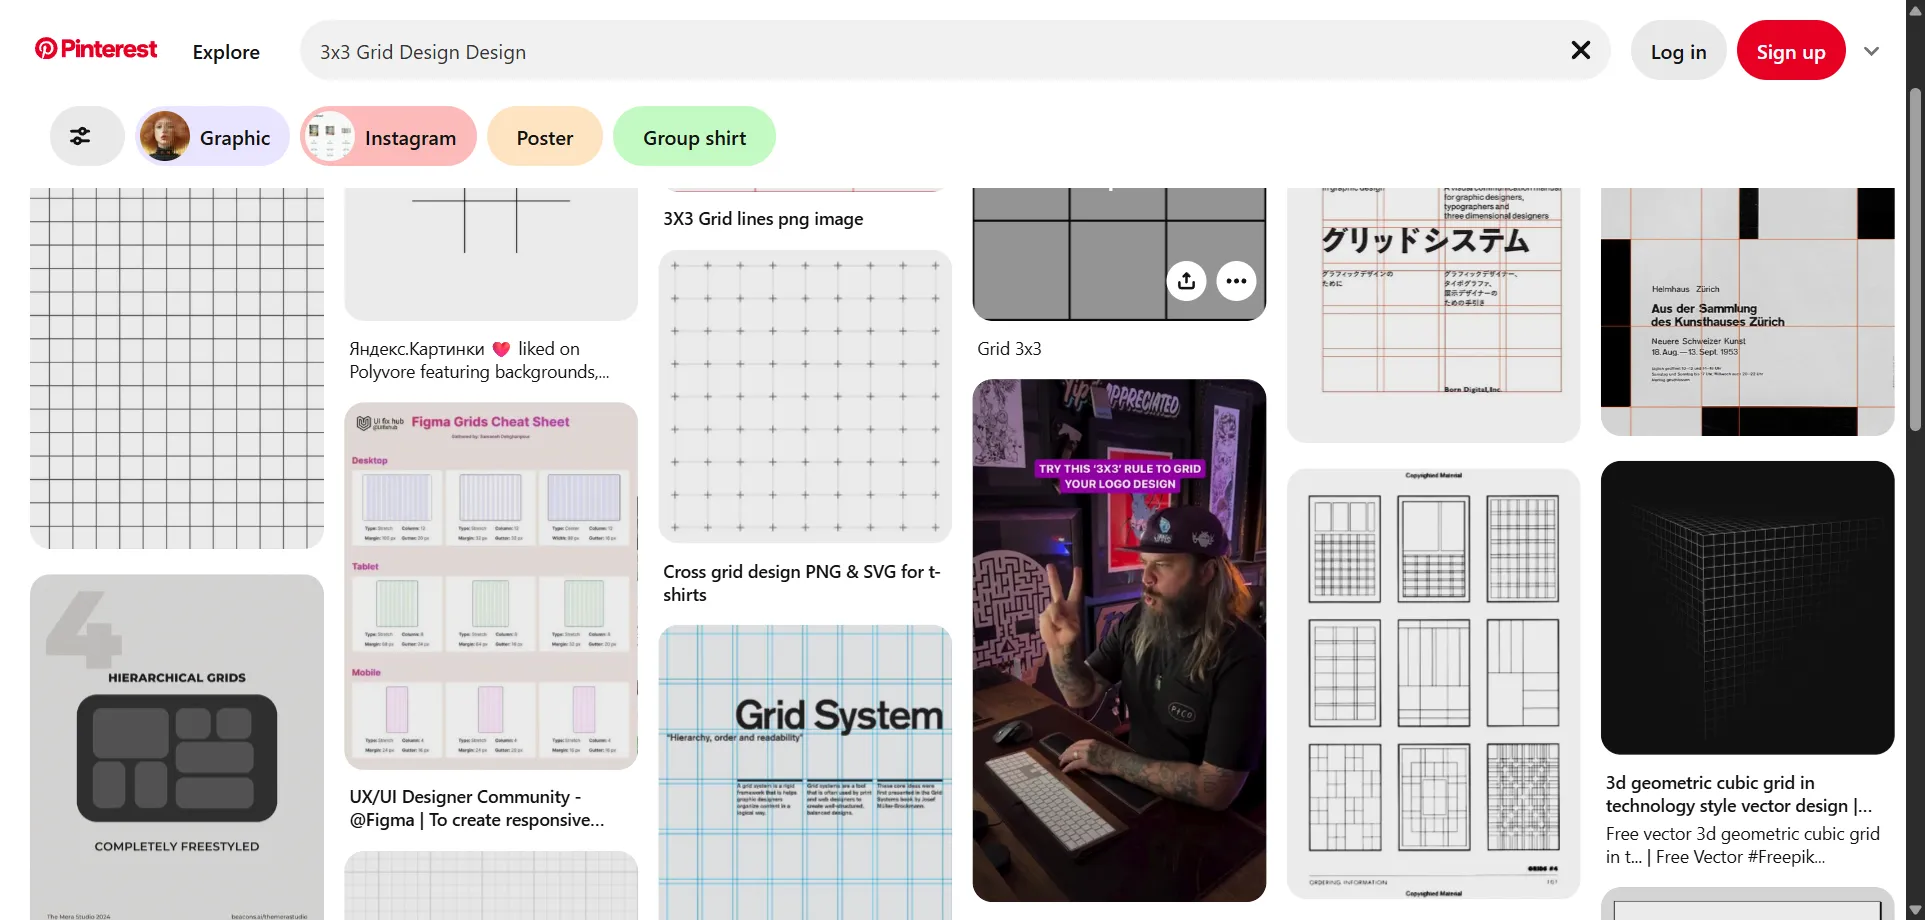Click the 'Grid 3x3' pin title
The height and width of the screenshot is (920, 1925).
pyautogui.click(x=1009, y=349)
